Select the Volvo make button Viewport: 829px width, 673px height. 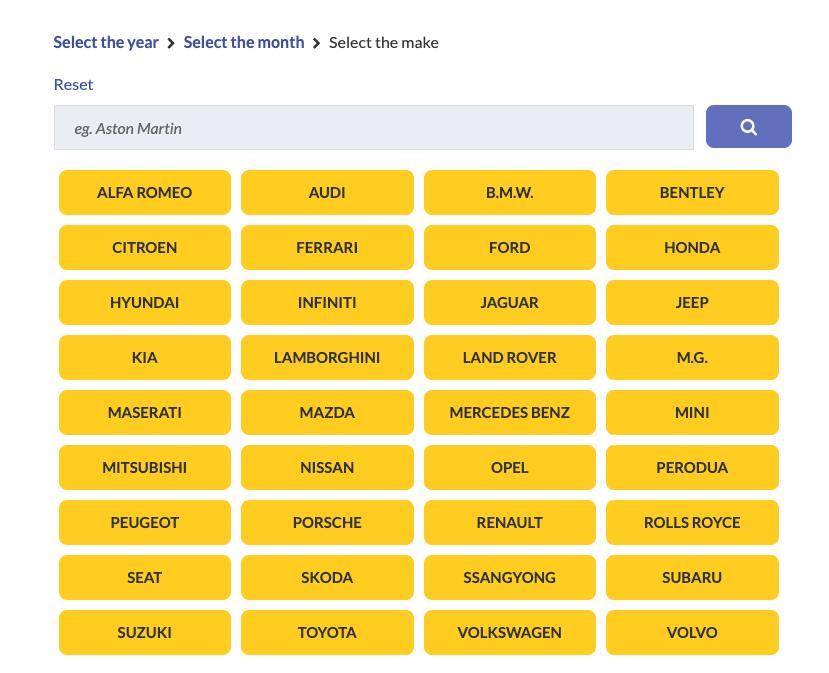point(692,632)
